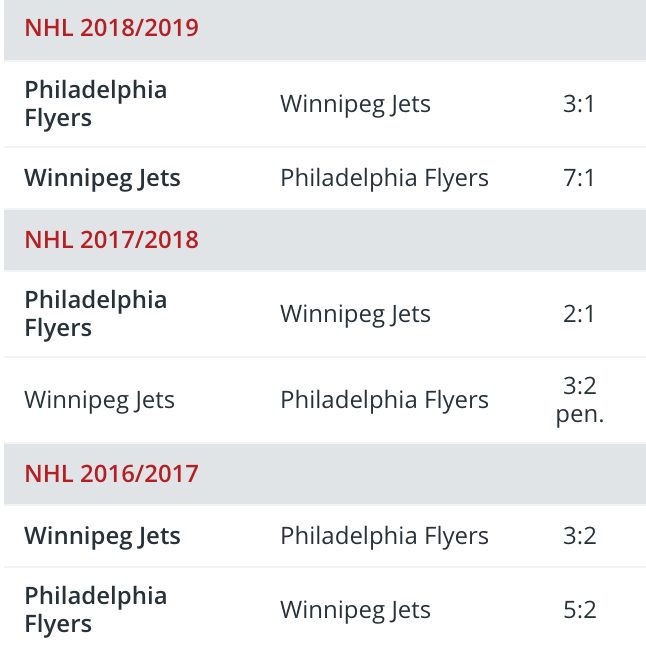Open Winnipeg Jets in the 2:1 match row
Viewport: 646px width, 652px height.
coord(355,314)
